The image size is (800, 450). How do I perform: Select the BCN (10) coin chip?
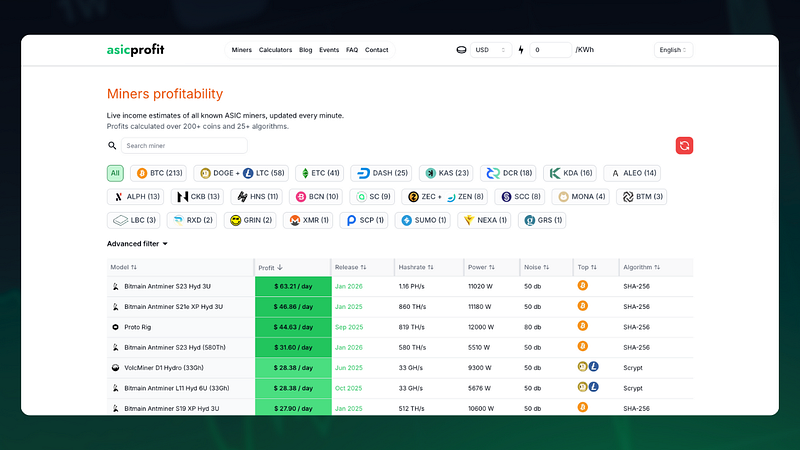click(x=316, y=196)
